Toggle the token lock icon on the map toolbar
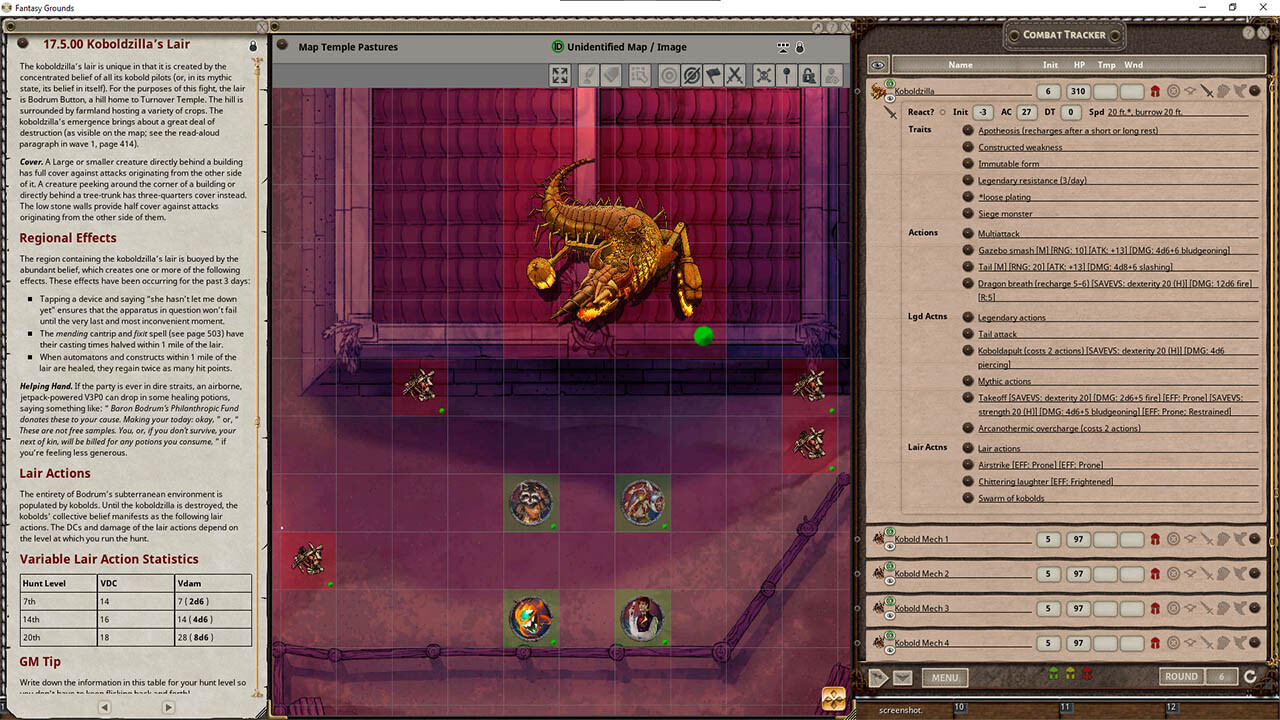This screenshot has width=1280, height=720. [808, 75]
